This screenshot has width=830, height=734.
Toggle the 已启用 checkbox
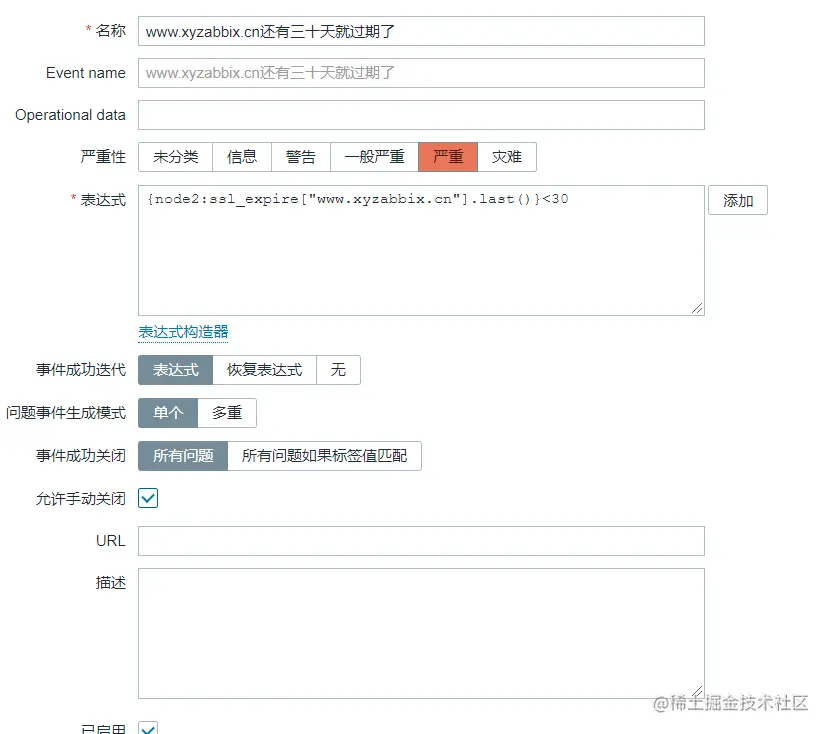(x=148, y=728)
